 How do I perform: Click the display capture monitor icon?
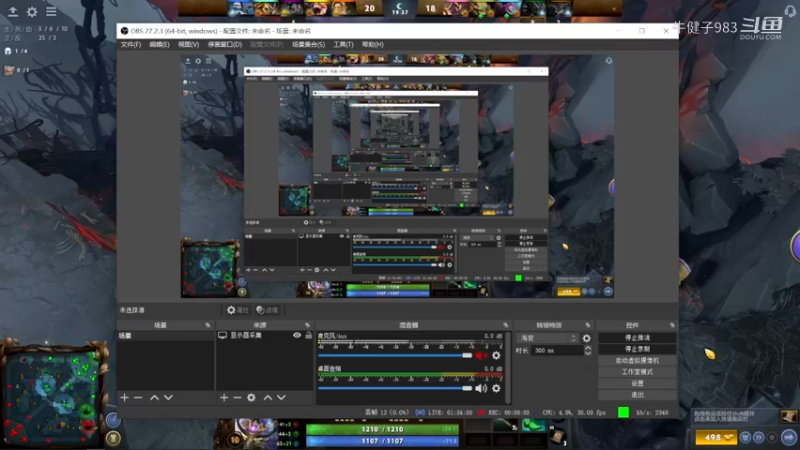[x=222, y=336]
